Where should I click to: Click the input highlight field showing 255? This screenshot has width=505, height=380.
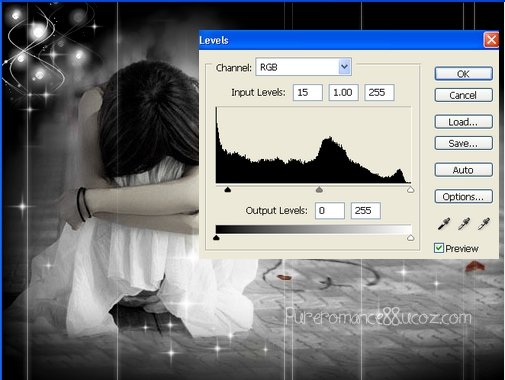point(379,92)
